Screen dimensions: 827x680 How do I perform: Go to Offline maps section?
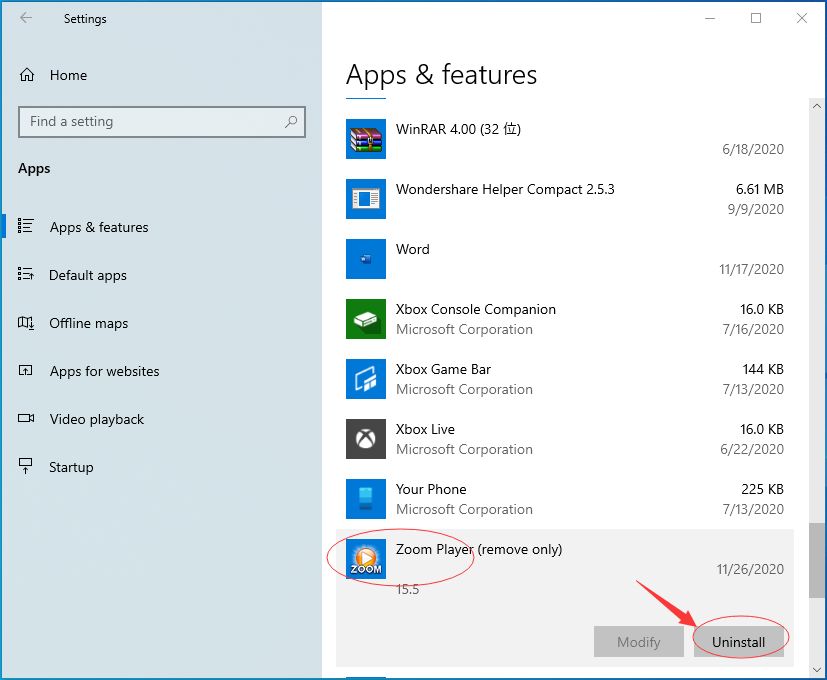[x=89, y=323]
